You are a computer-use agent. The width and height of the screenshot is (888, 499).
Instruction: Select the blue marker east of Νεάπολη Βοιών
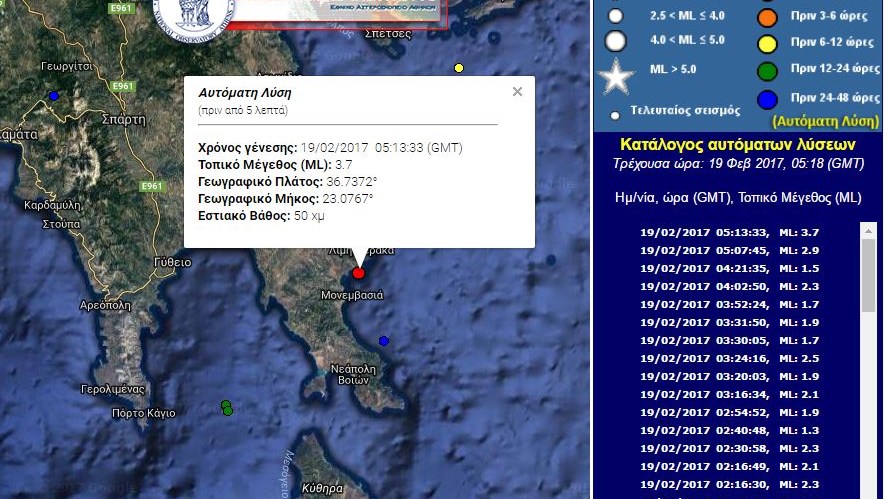(x=384, y=341)
